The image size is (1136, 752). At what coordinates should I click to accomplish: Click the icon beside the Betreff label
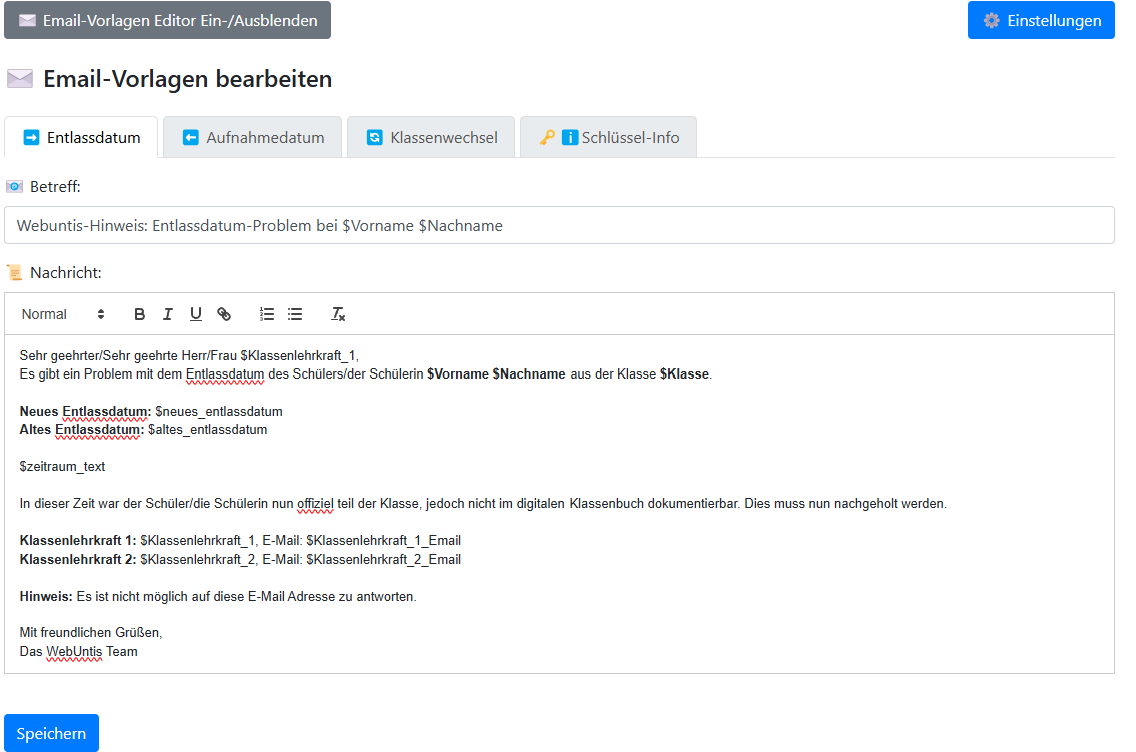click(x=14, y=187)
